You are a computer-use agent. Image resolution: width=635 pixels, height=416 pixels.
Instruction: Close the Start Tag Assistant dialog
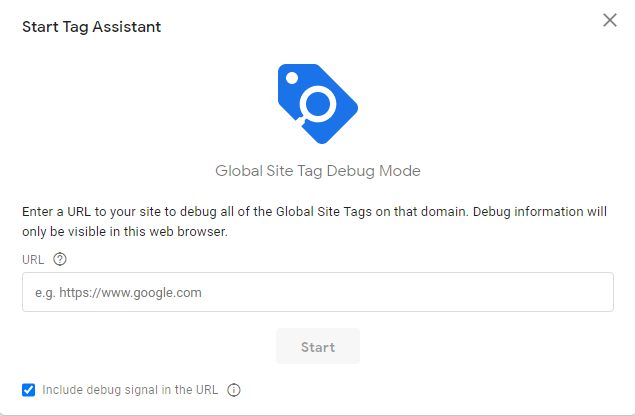click(609, 20)
